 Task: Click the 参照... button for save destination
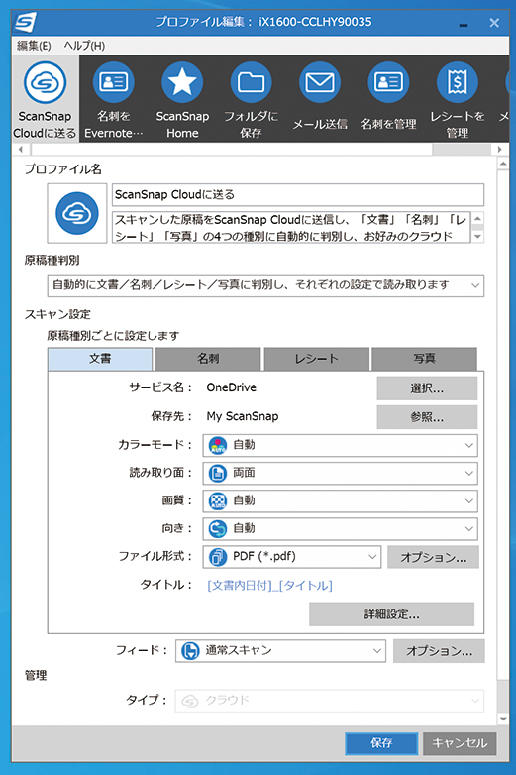(x=427, y=417)
